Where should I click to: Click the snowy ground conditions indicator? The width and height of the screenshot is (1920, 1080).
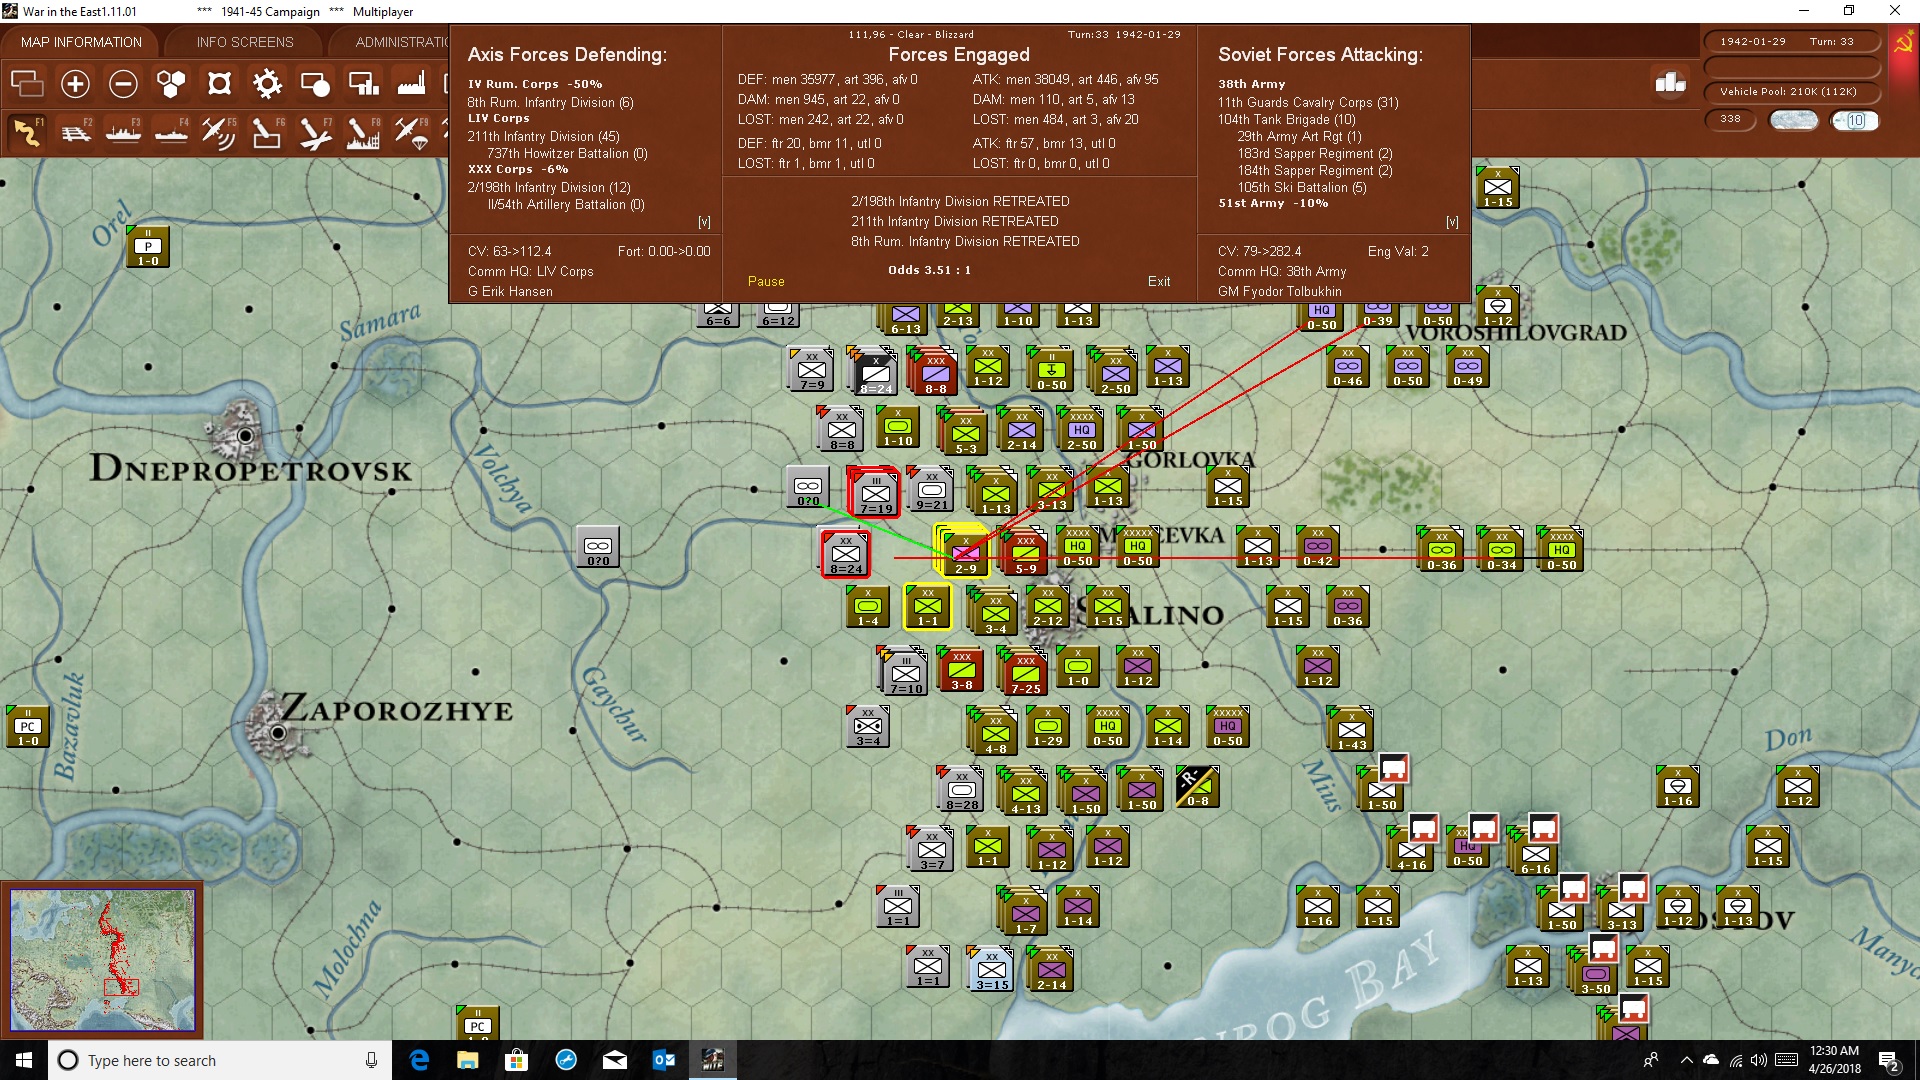pyautogui.click(x=1794, y=120)
